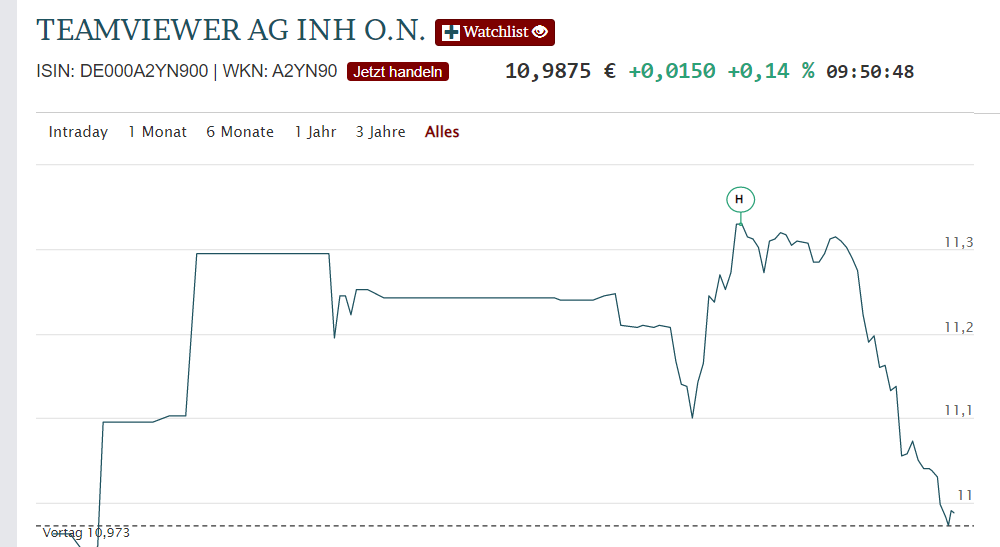Click the H high marker on chart

click(x=740, y=200)
